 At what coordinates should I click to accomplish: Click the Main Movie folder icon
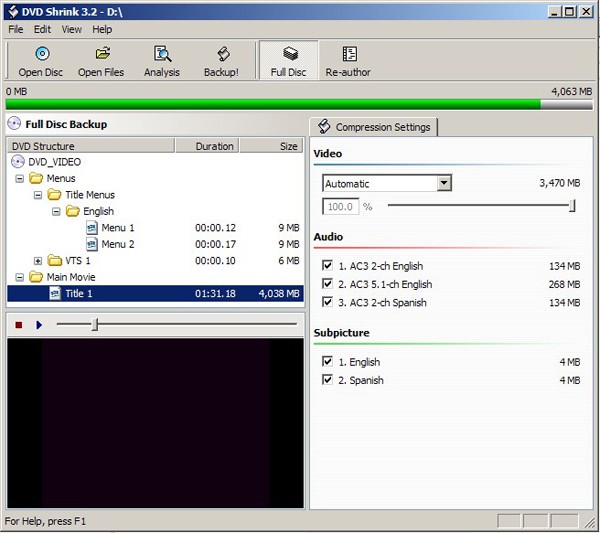point(36,277)
